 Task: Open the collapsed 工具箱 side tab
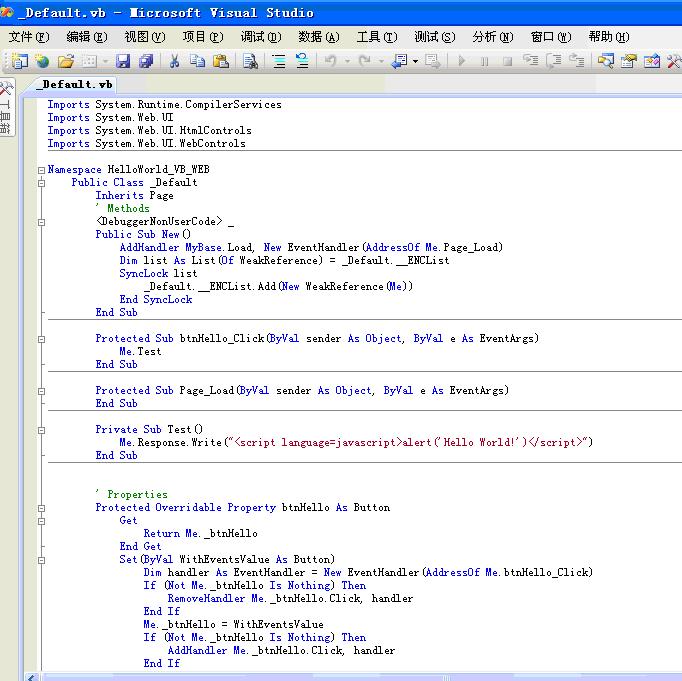7,107
